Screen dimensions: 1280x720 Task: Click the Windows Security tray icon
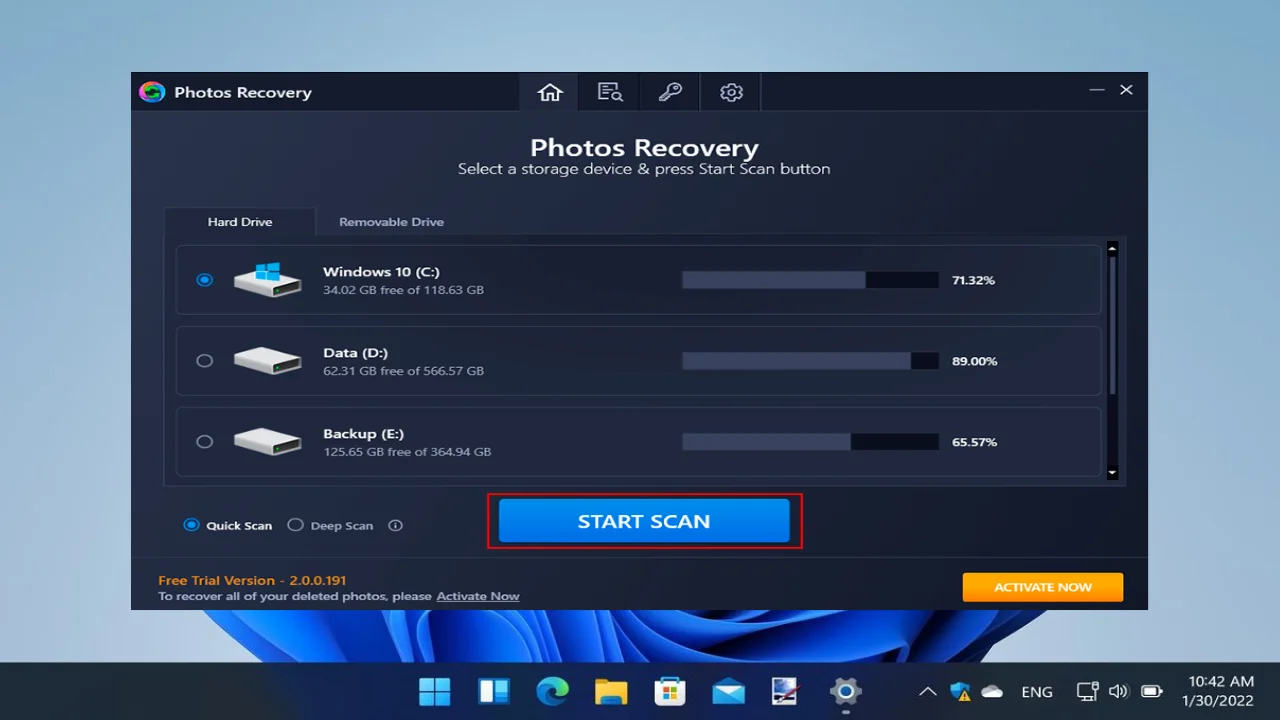pyautogui.click(x=960, y=691)
